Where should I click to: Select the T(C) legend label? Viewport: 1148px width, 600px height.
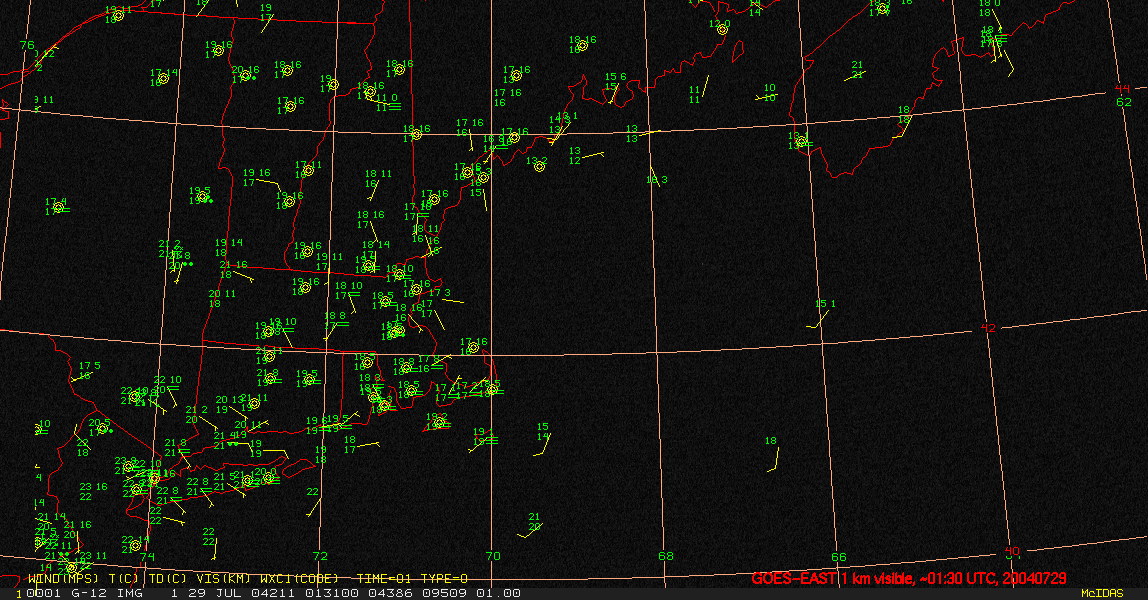[125, 579]
